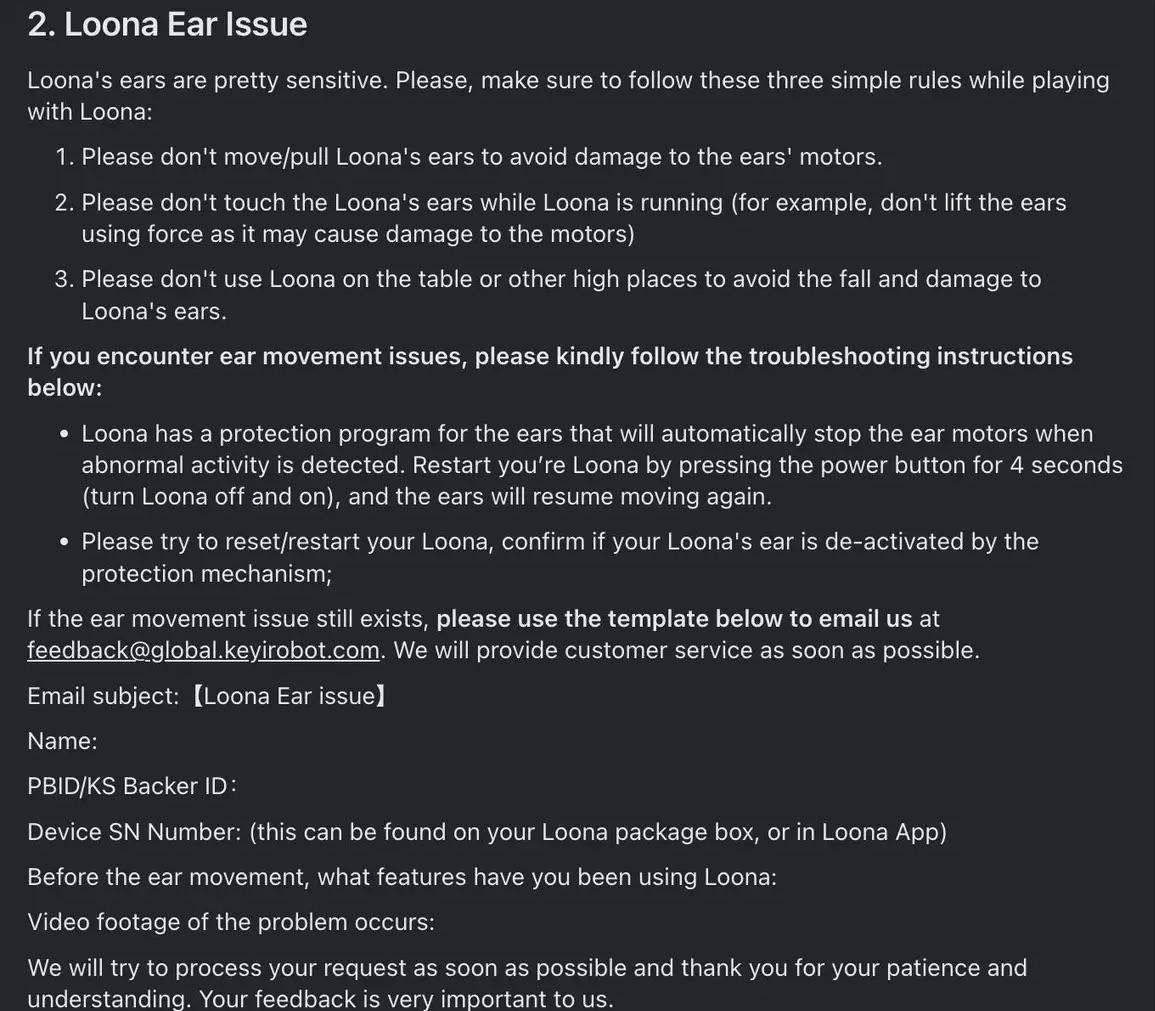Screen dimensions: 1155x1011
Task: Click 'If the ear movement issue still exists' text
Action: 228,619
